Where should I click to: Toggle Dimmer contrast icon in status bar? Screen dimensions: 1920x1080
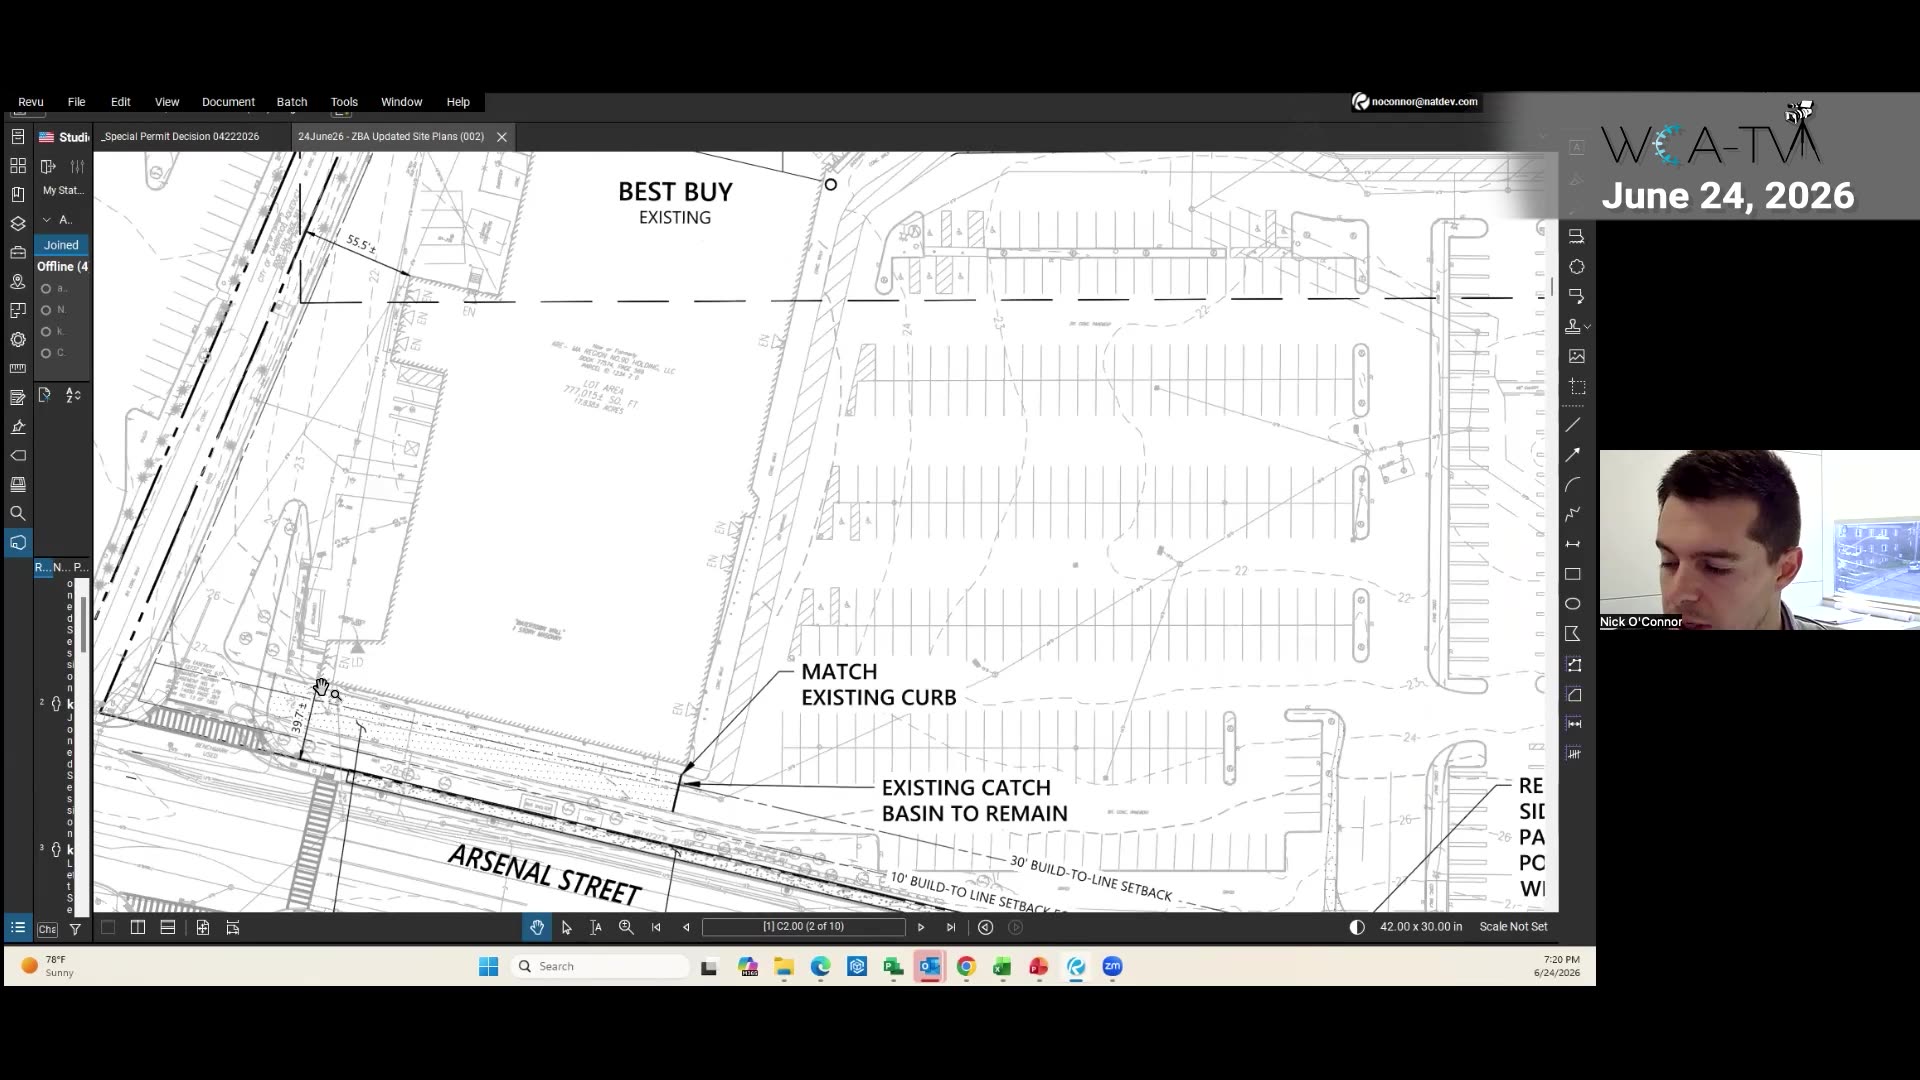coord(1357,927)
